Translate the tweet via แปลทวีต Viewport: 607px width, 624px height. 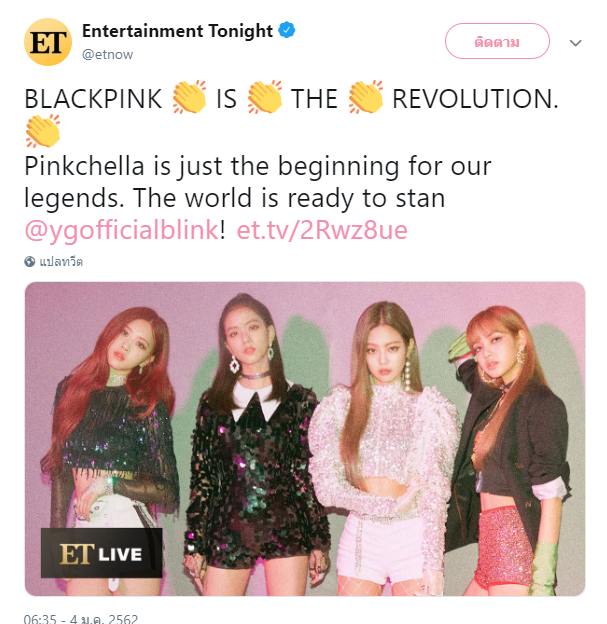[x=61, y=261]
